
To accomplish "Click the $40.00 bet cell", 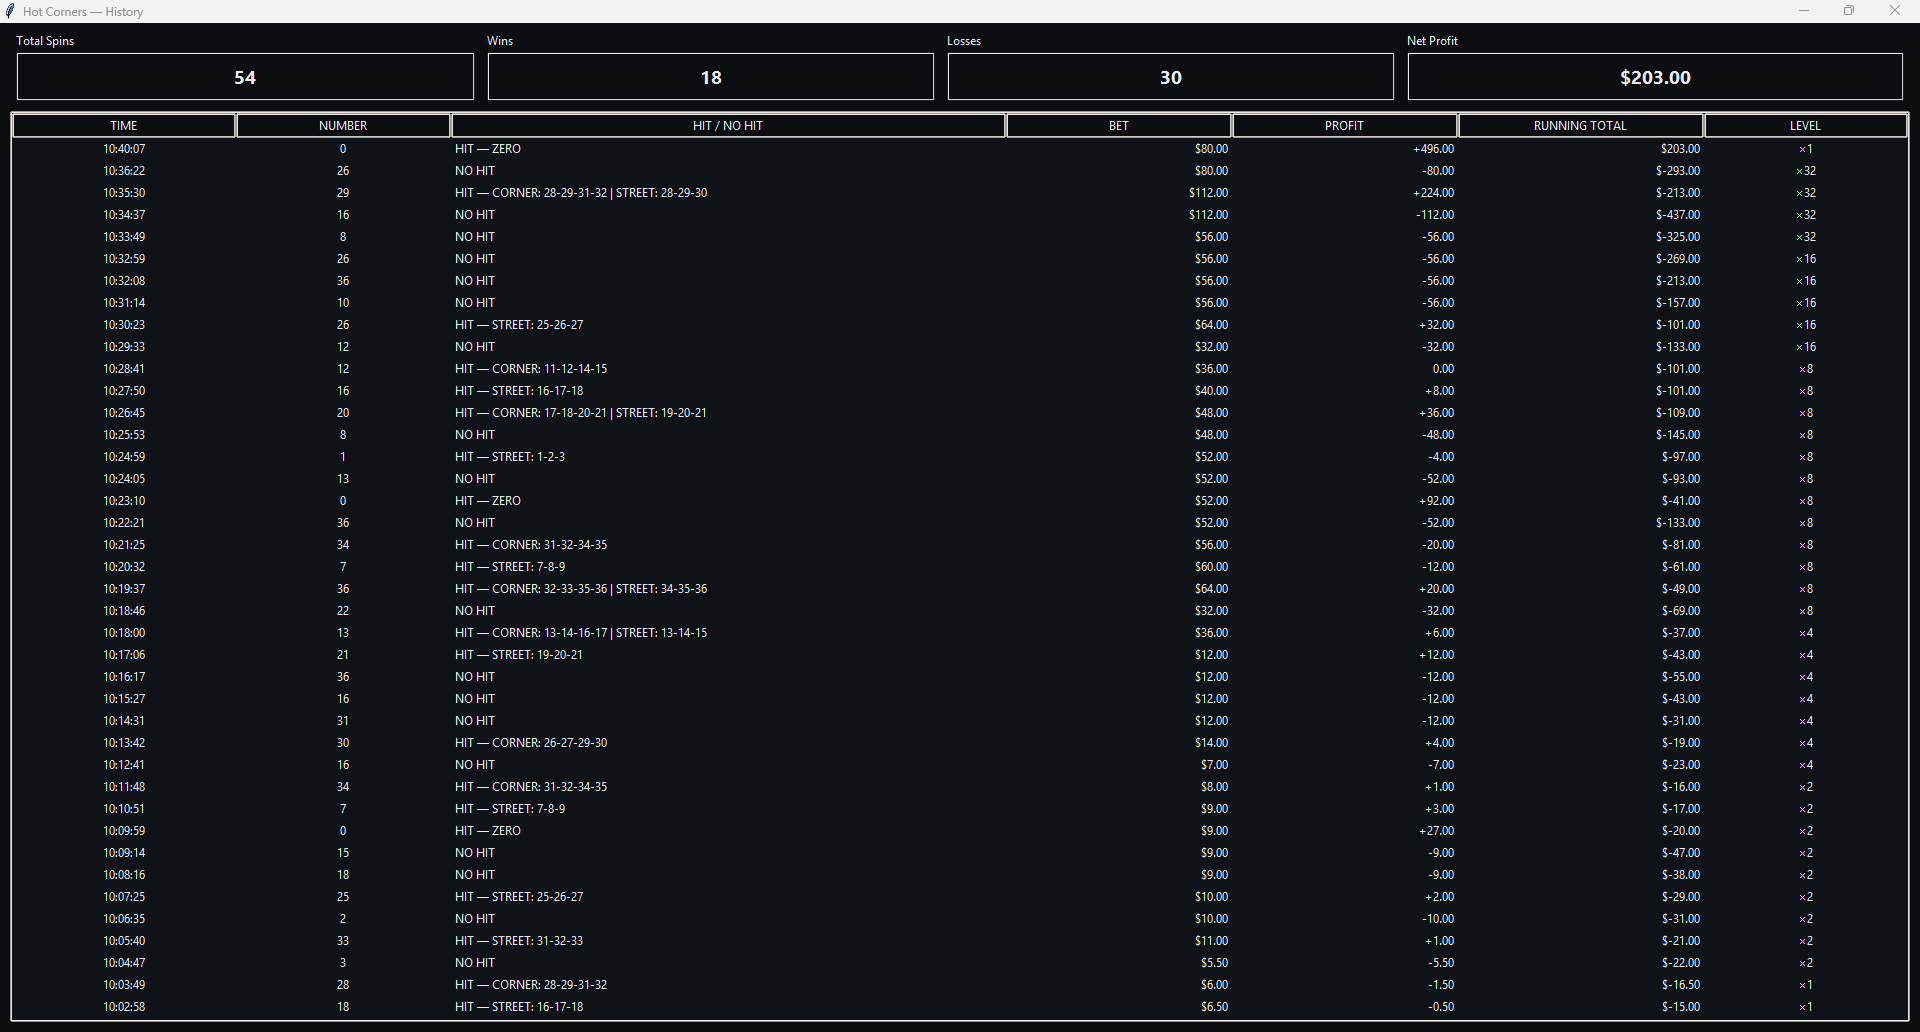I will click(1211, 391).
